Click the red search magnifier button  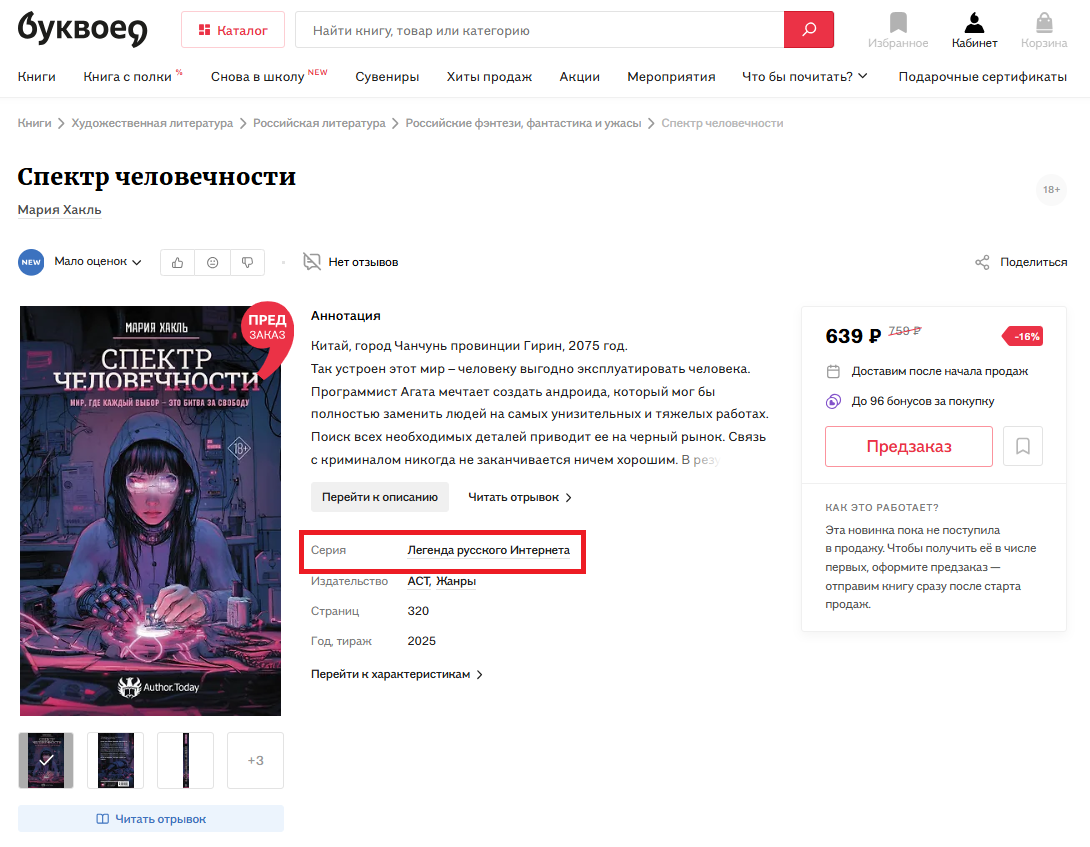pyautogui.click(x=808, y=30)
